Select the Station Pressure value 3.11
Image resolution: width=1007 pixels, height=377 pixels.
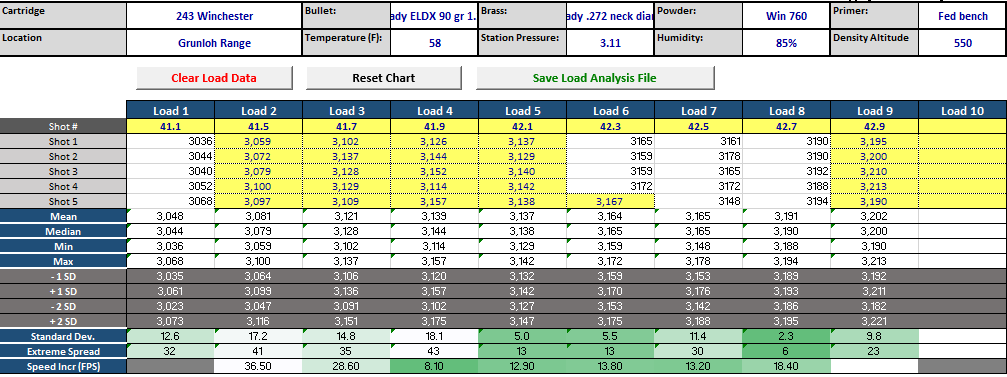610,43
